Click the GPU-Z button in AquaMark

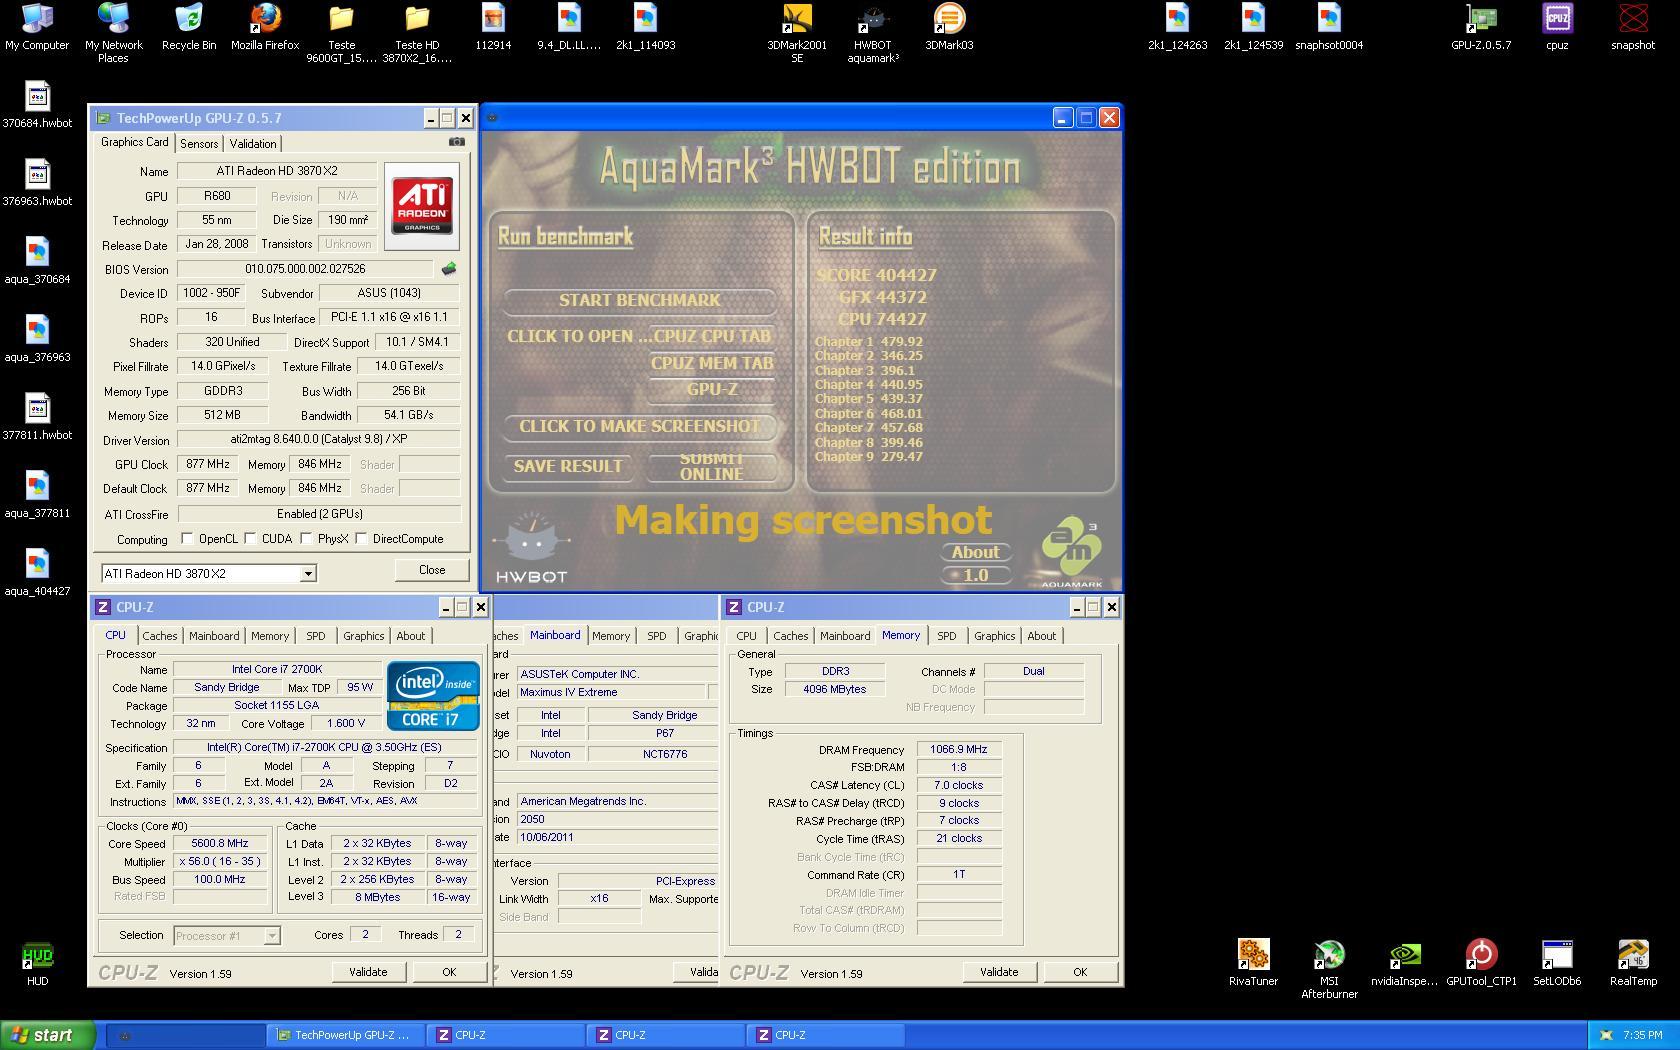[x=712, y=390]
